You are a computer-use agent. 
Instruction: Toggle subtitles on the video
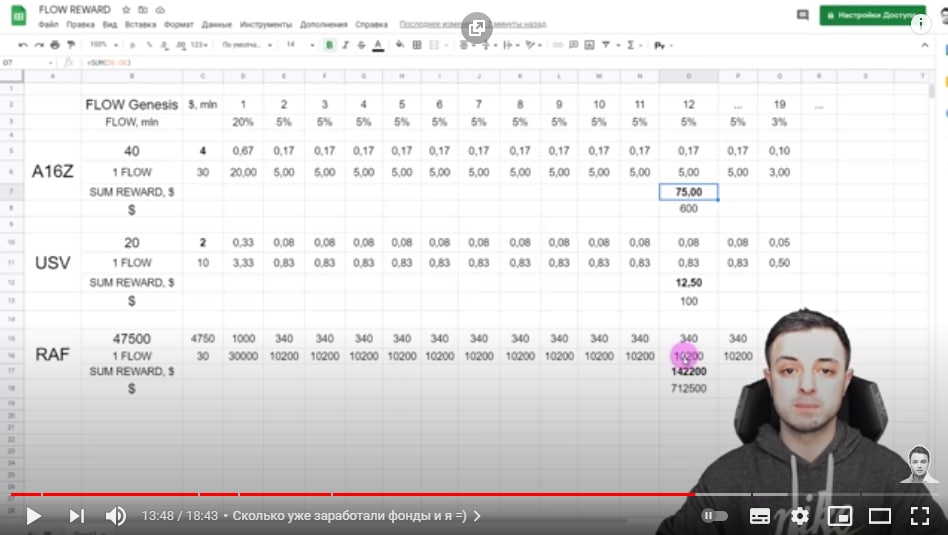point(759,516)
